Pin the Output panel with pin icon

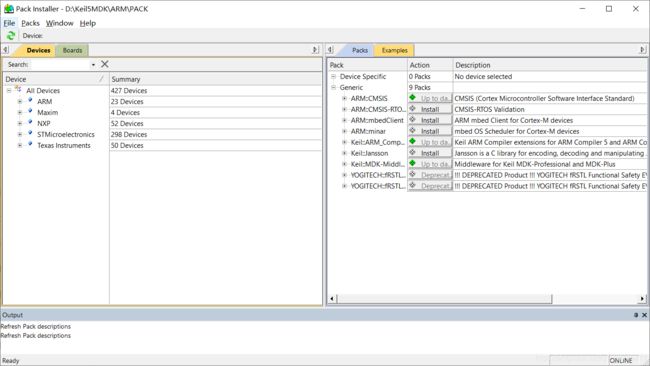click(636, 315)
